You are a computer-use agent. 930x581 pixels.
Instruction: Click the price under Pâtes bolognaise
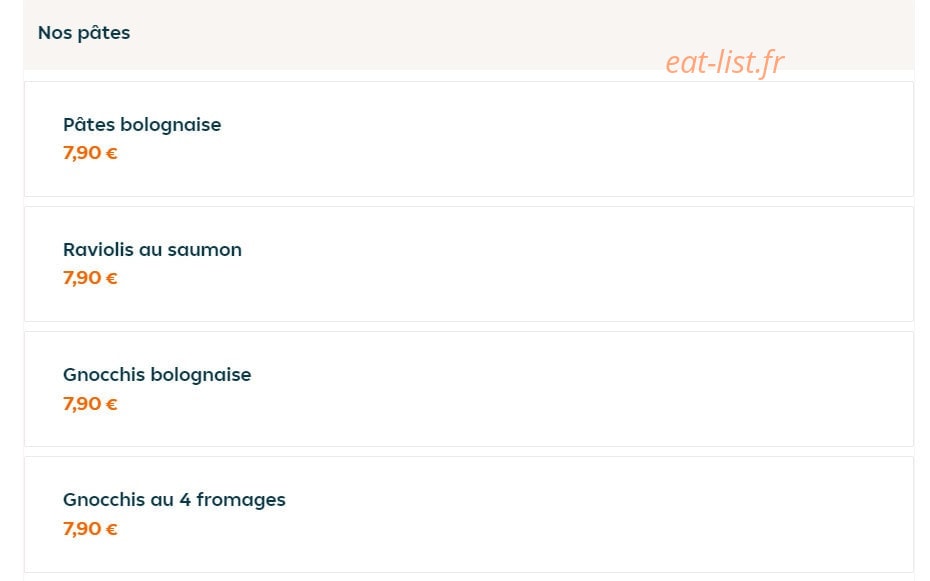tap(90, 153)
